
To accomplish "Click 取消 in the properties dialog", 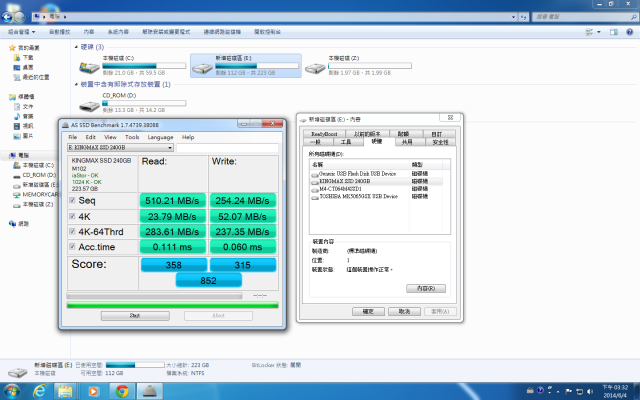I will [404, 311].
